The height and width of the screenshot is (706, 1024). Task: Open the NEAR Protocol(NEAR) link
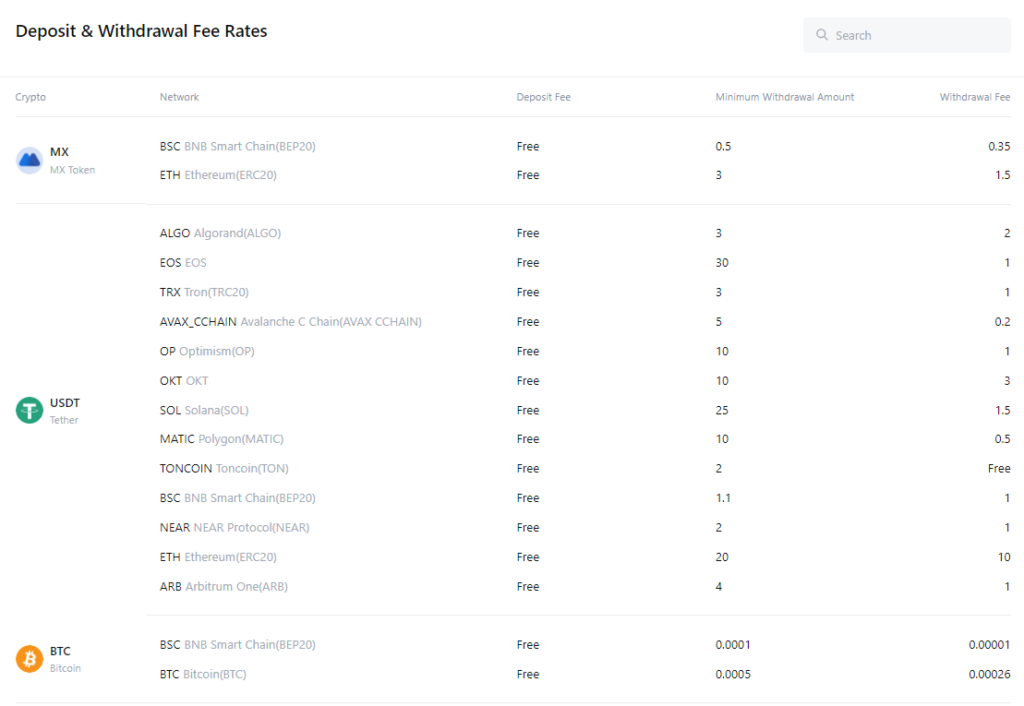[250, 527]
